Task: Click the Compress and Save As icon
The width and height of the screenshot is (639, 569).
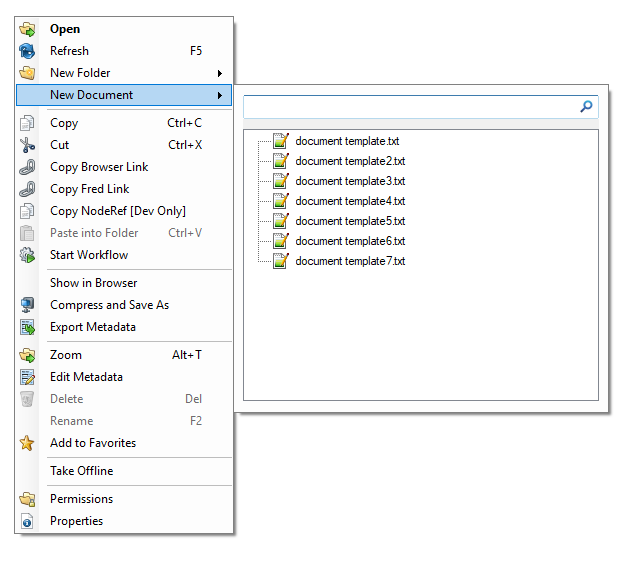Action: click(27, 305)
